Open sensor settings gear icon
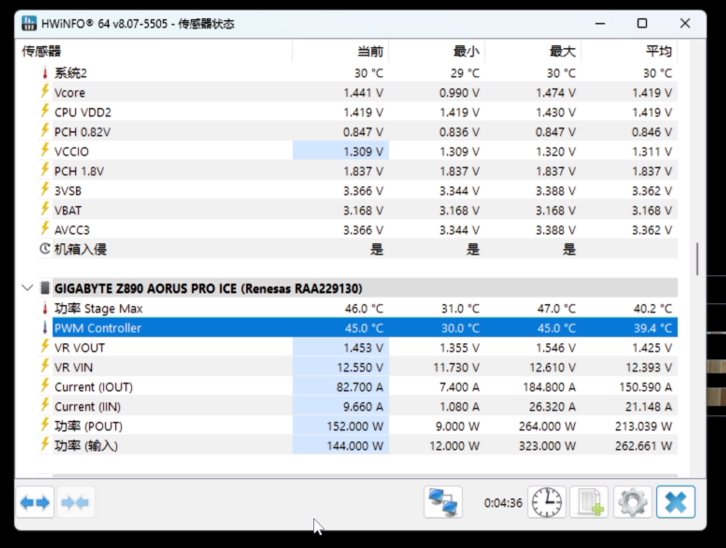 pyautogui.click(x=632, y=502)
